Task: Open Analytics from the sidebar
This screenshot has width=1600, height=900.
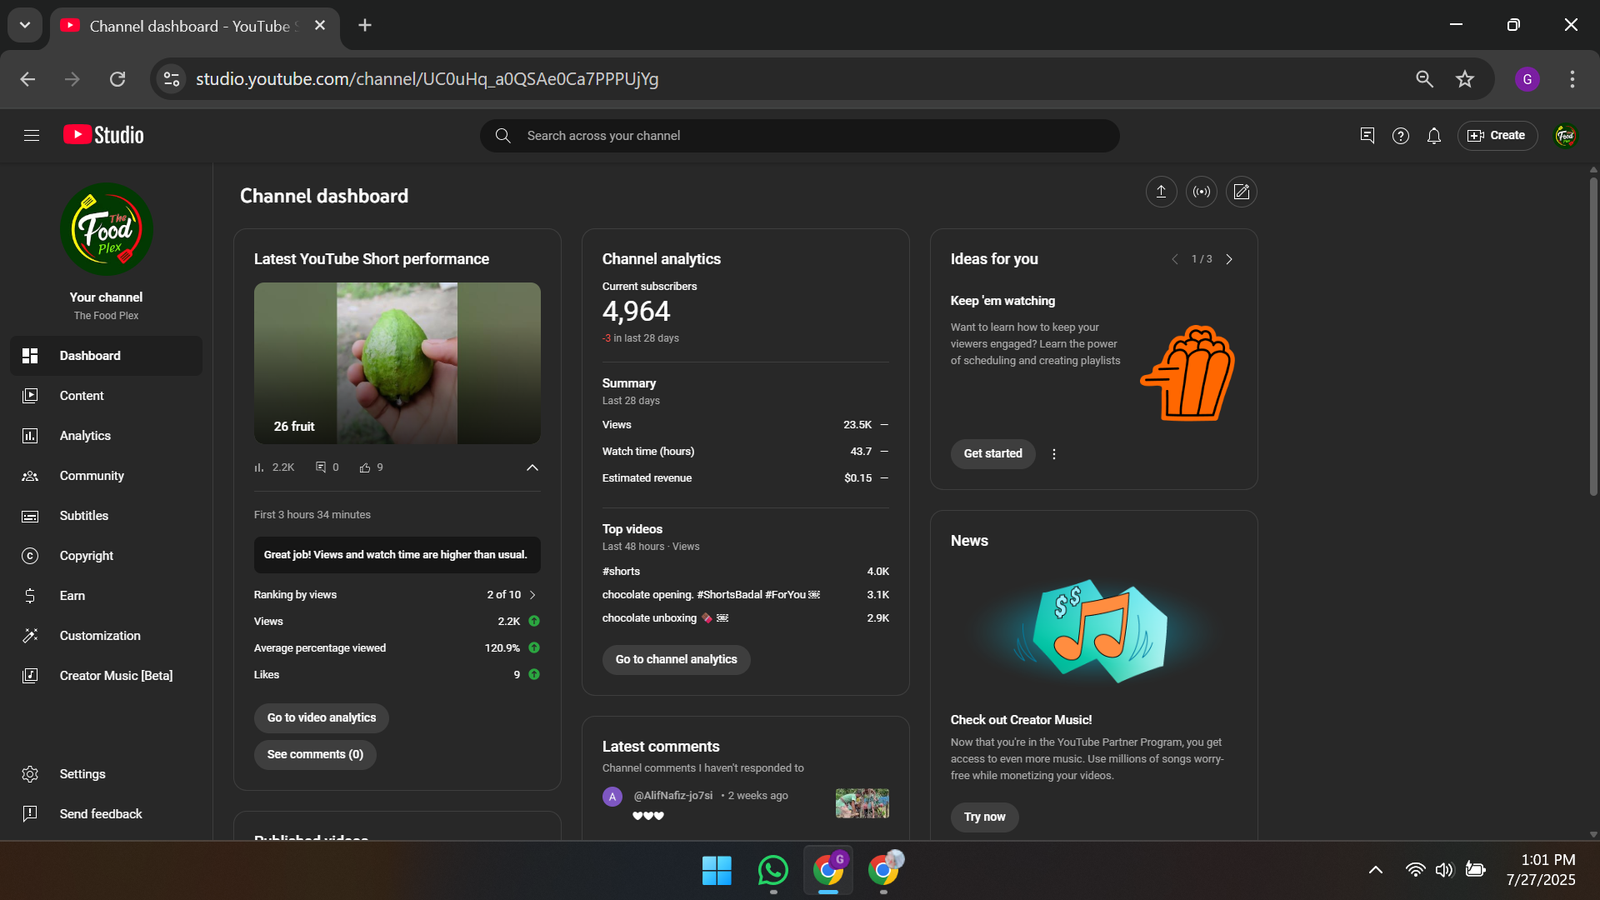Action: tap(106, 436)
